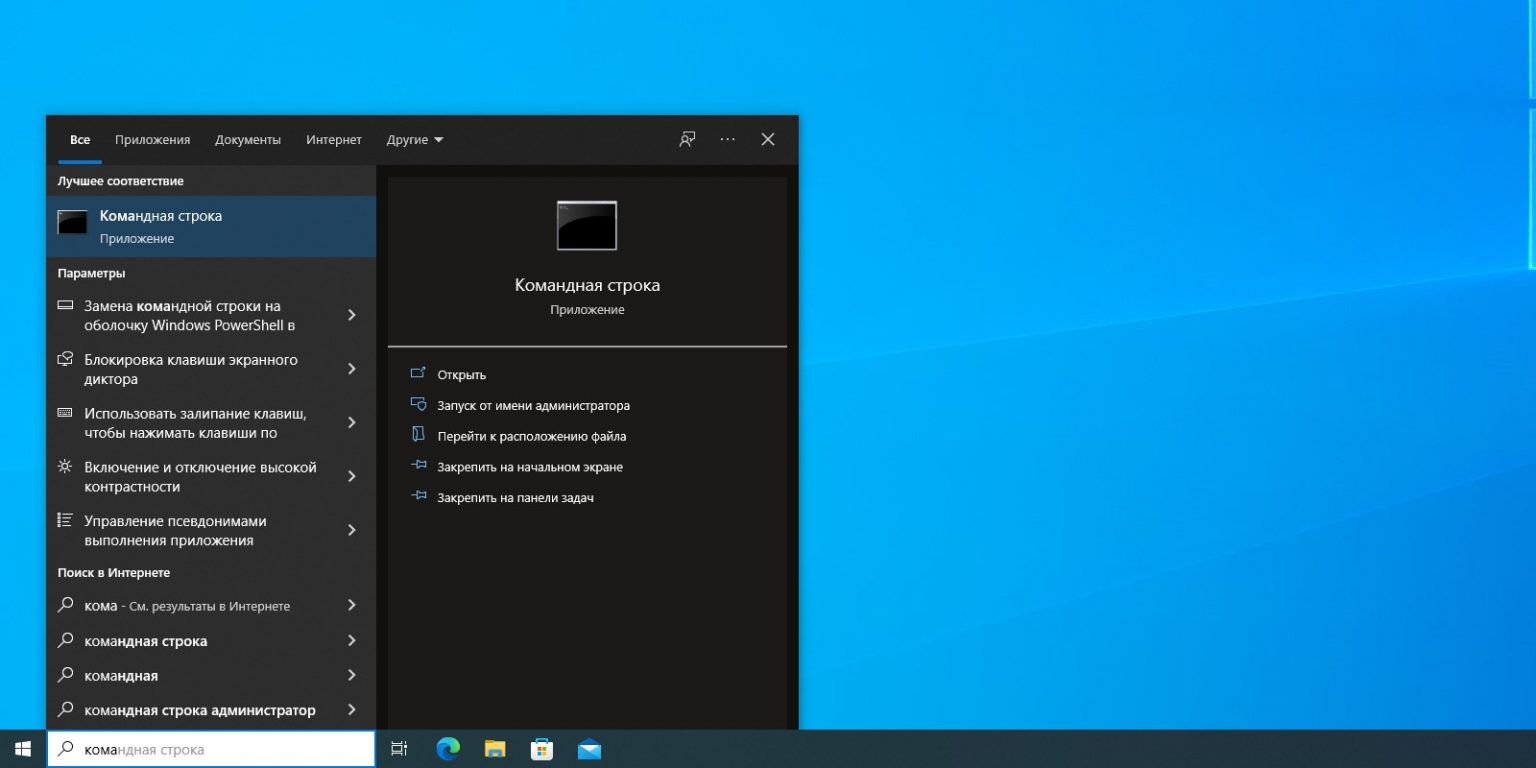Close the search panel with X
The height and width of the screenshot is (768, 1536).
click(768, 140)
